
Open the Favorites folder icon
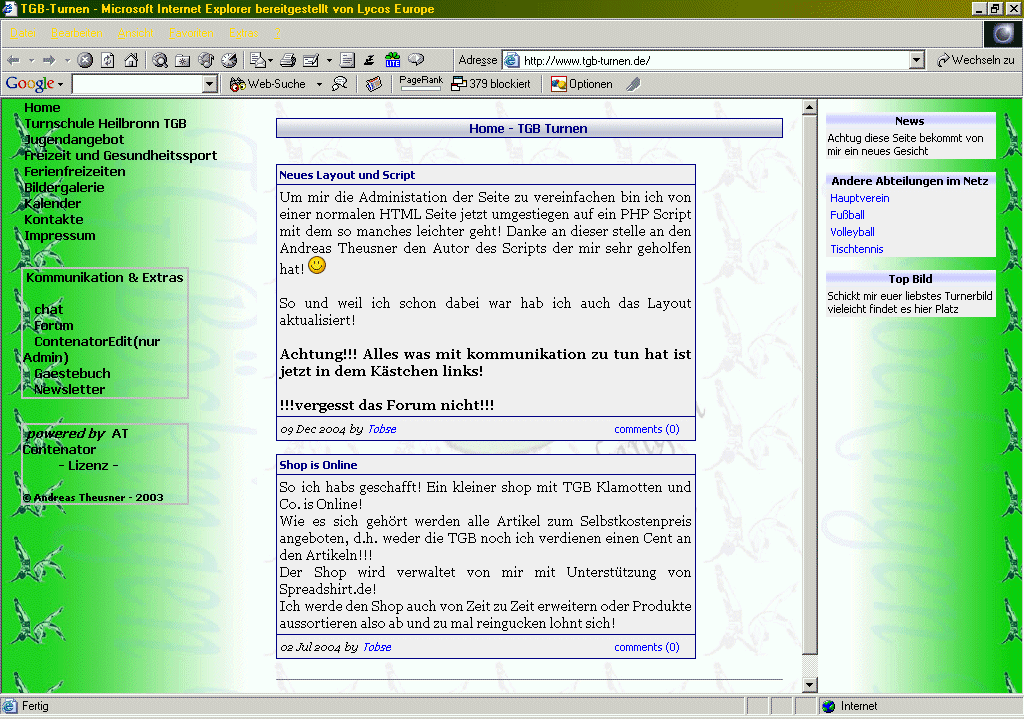click(x=183, y=60)
